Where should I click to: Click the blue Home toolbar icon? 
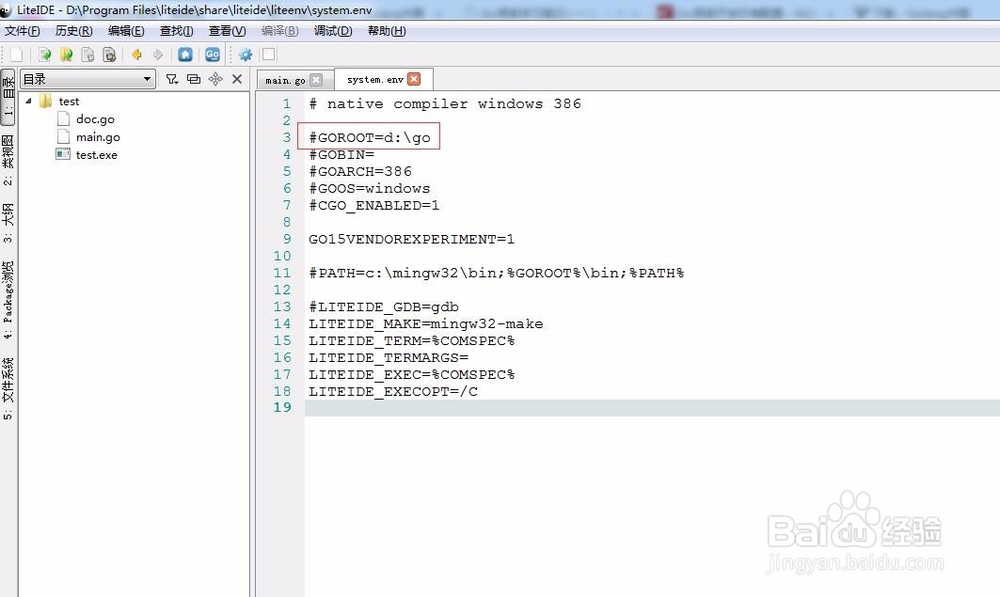point(186,54)
